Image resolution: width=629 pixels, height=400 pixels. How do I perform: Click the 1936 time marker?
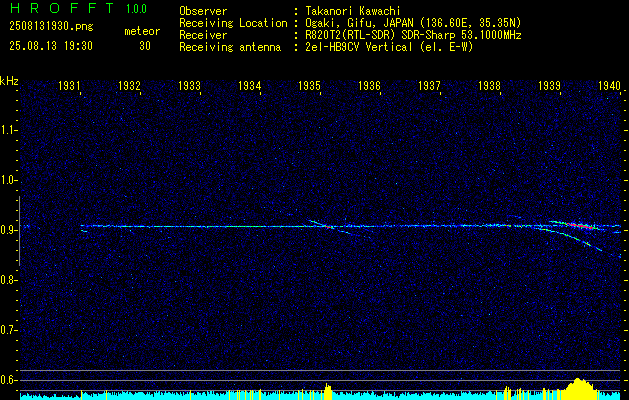point(369,85)
